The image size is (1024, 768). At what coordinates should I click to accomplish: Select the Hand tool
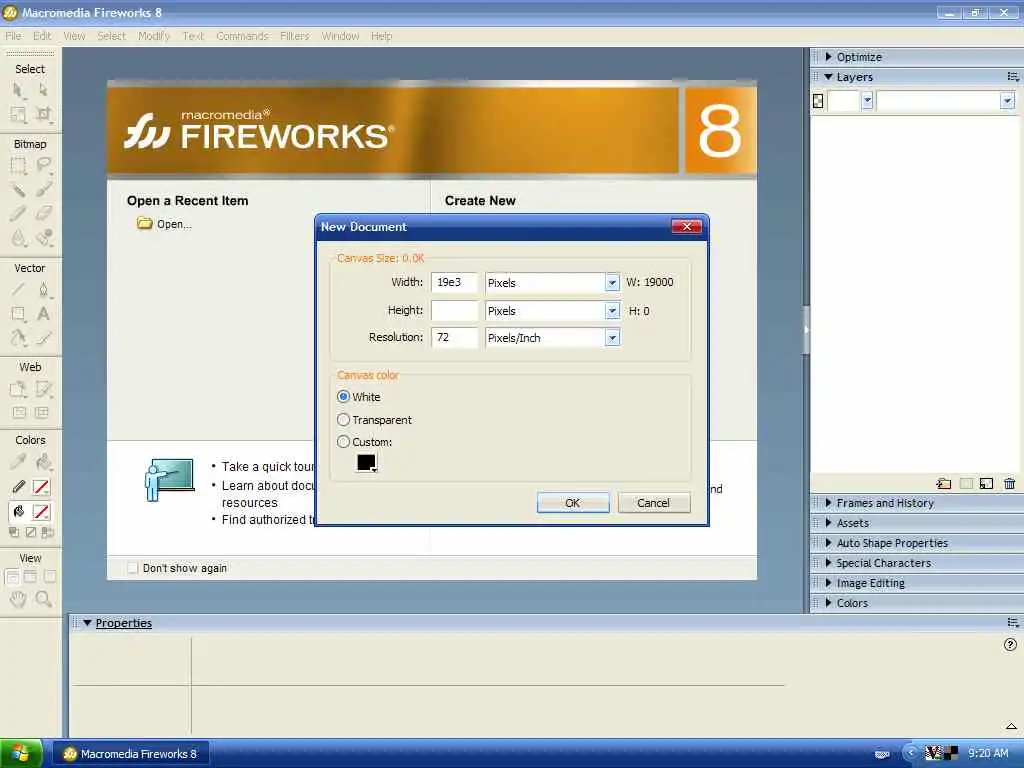coord(18,599)
